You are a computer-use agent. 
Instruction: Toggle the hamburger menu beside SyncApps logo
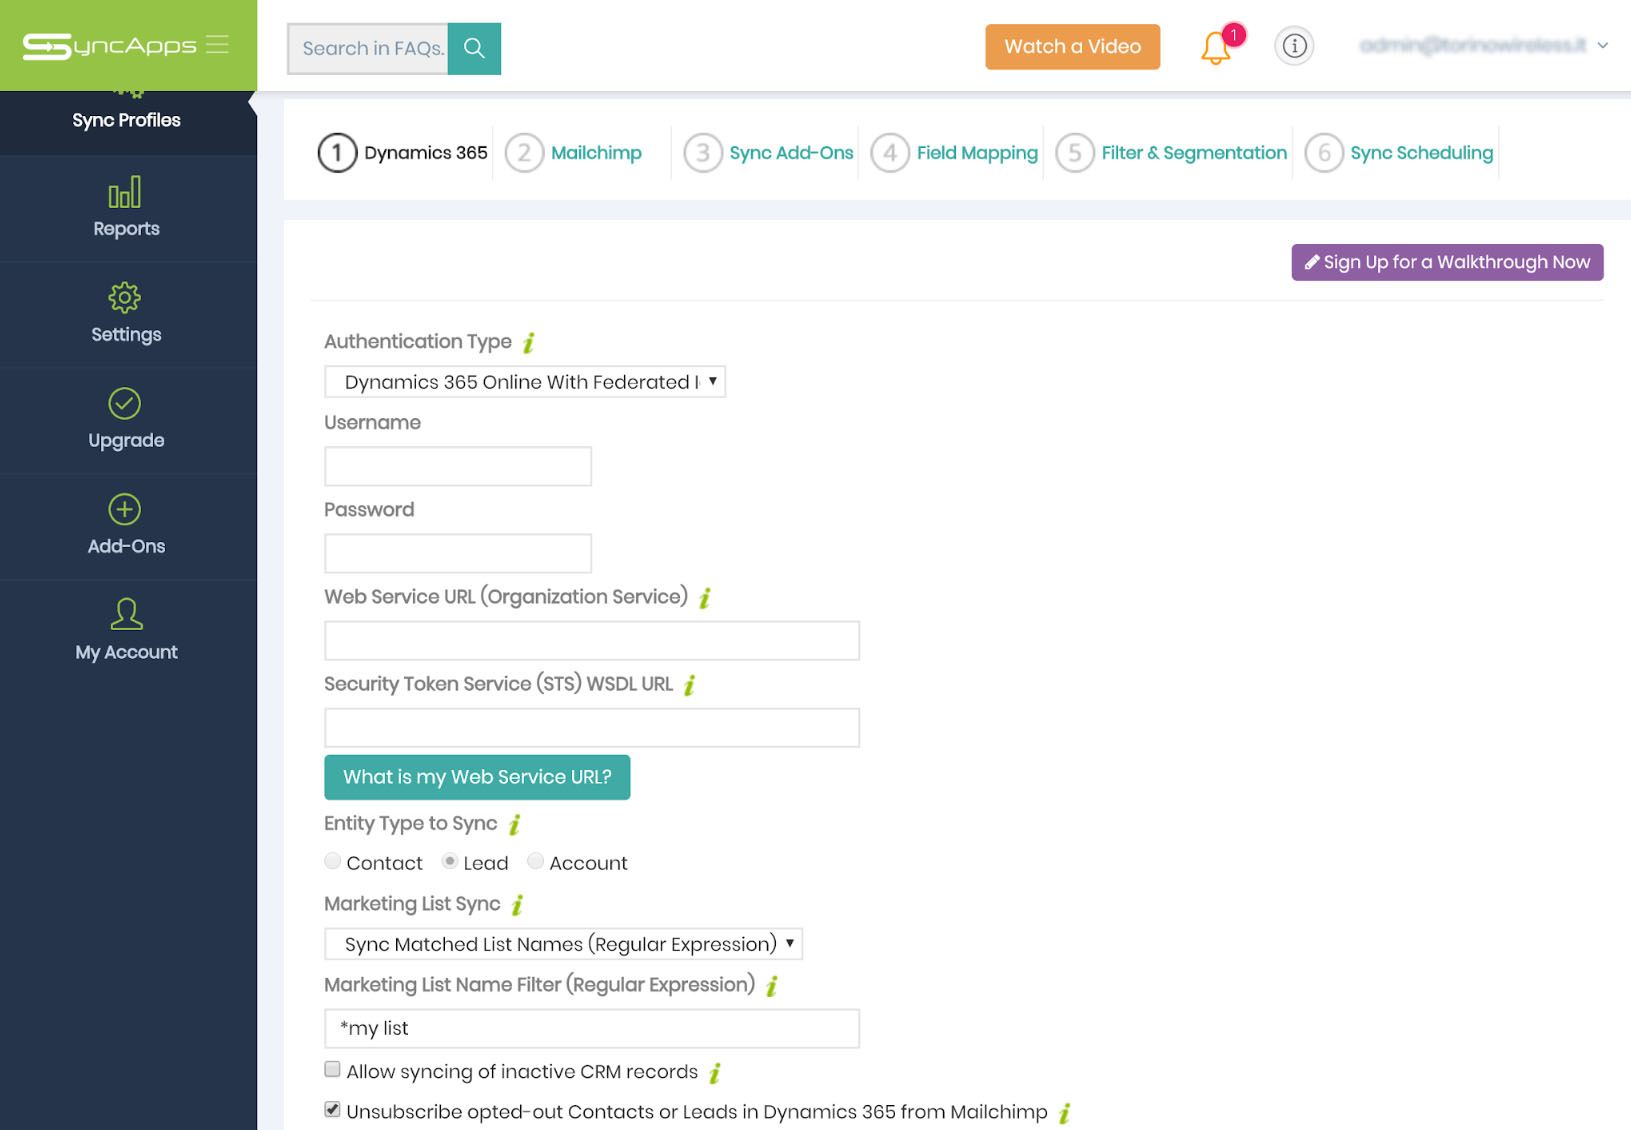[x=218, y=45]
